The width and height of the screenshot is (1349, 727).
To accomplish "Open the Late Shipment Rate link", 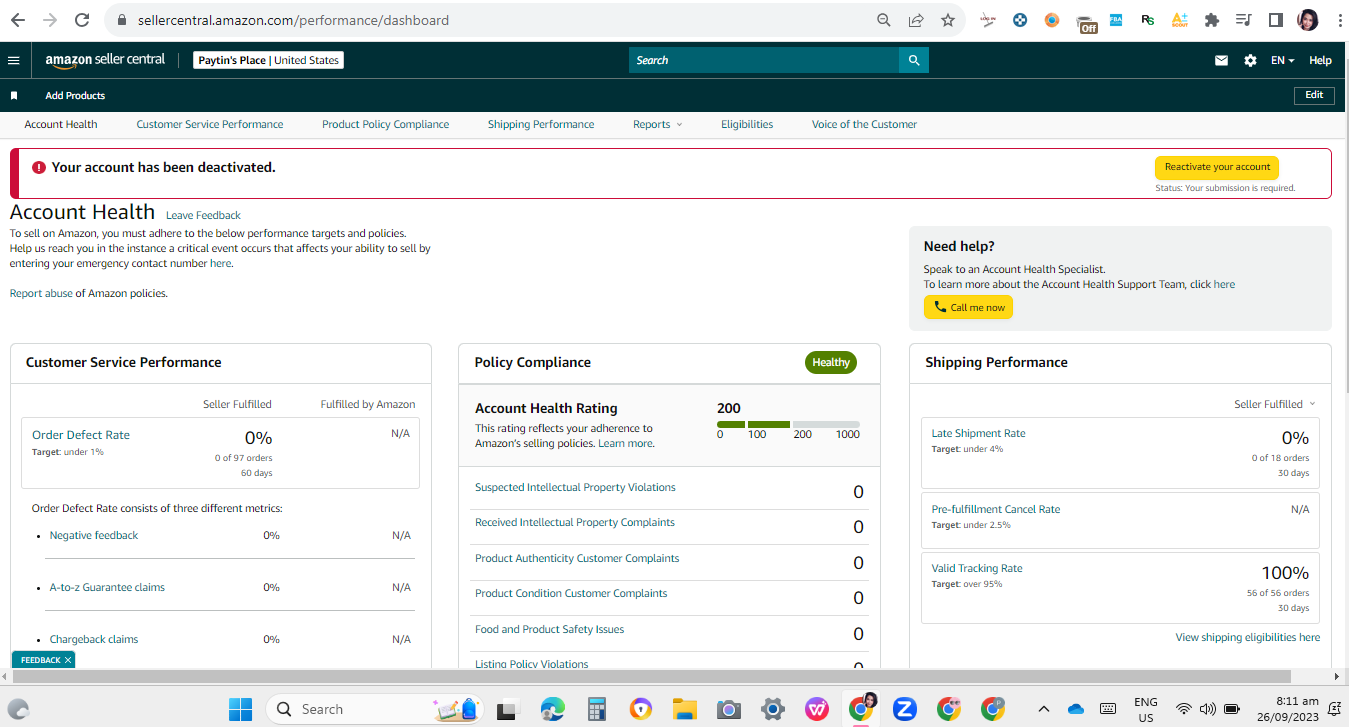I will (978, 433).
